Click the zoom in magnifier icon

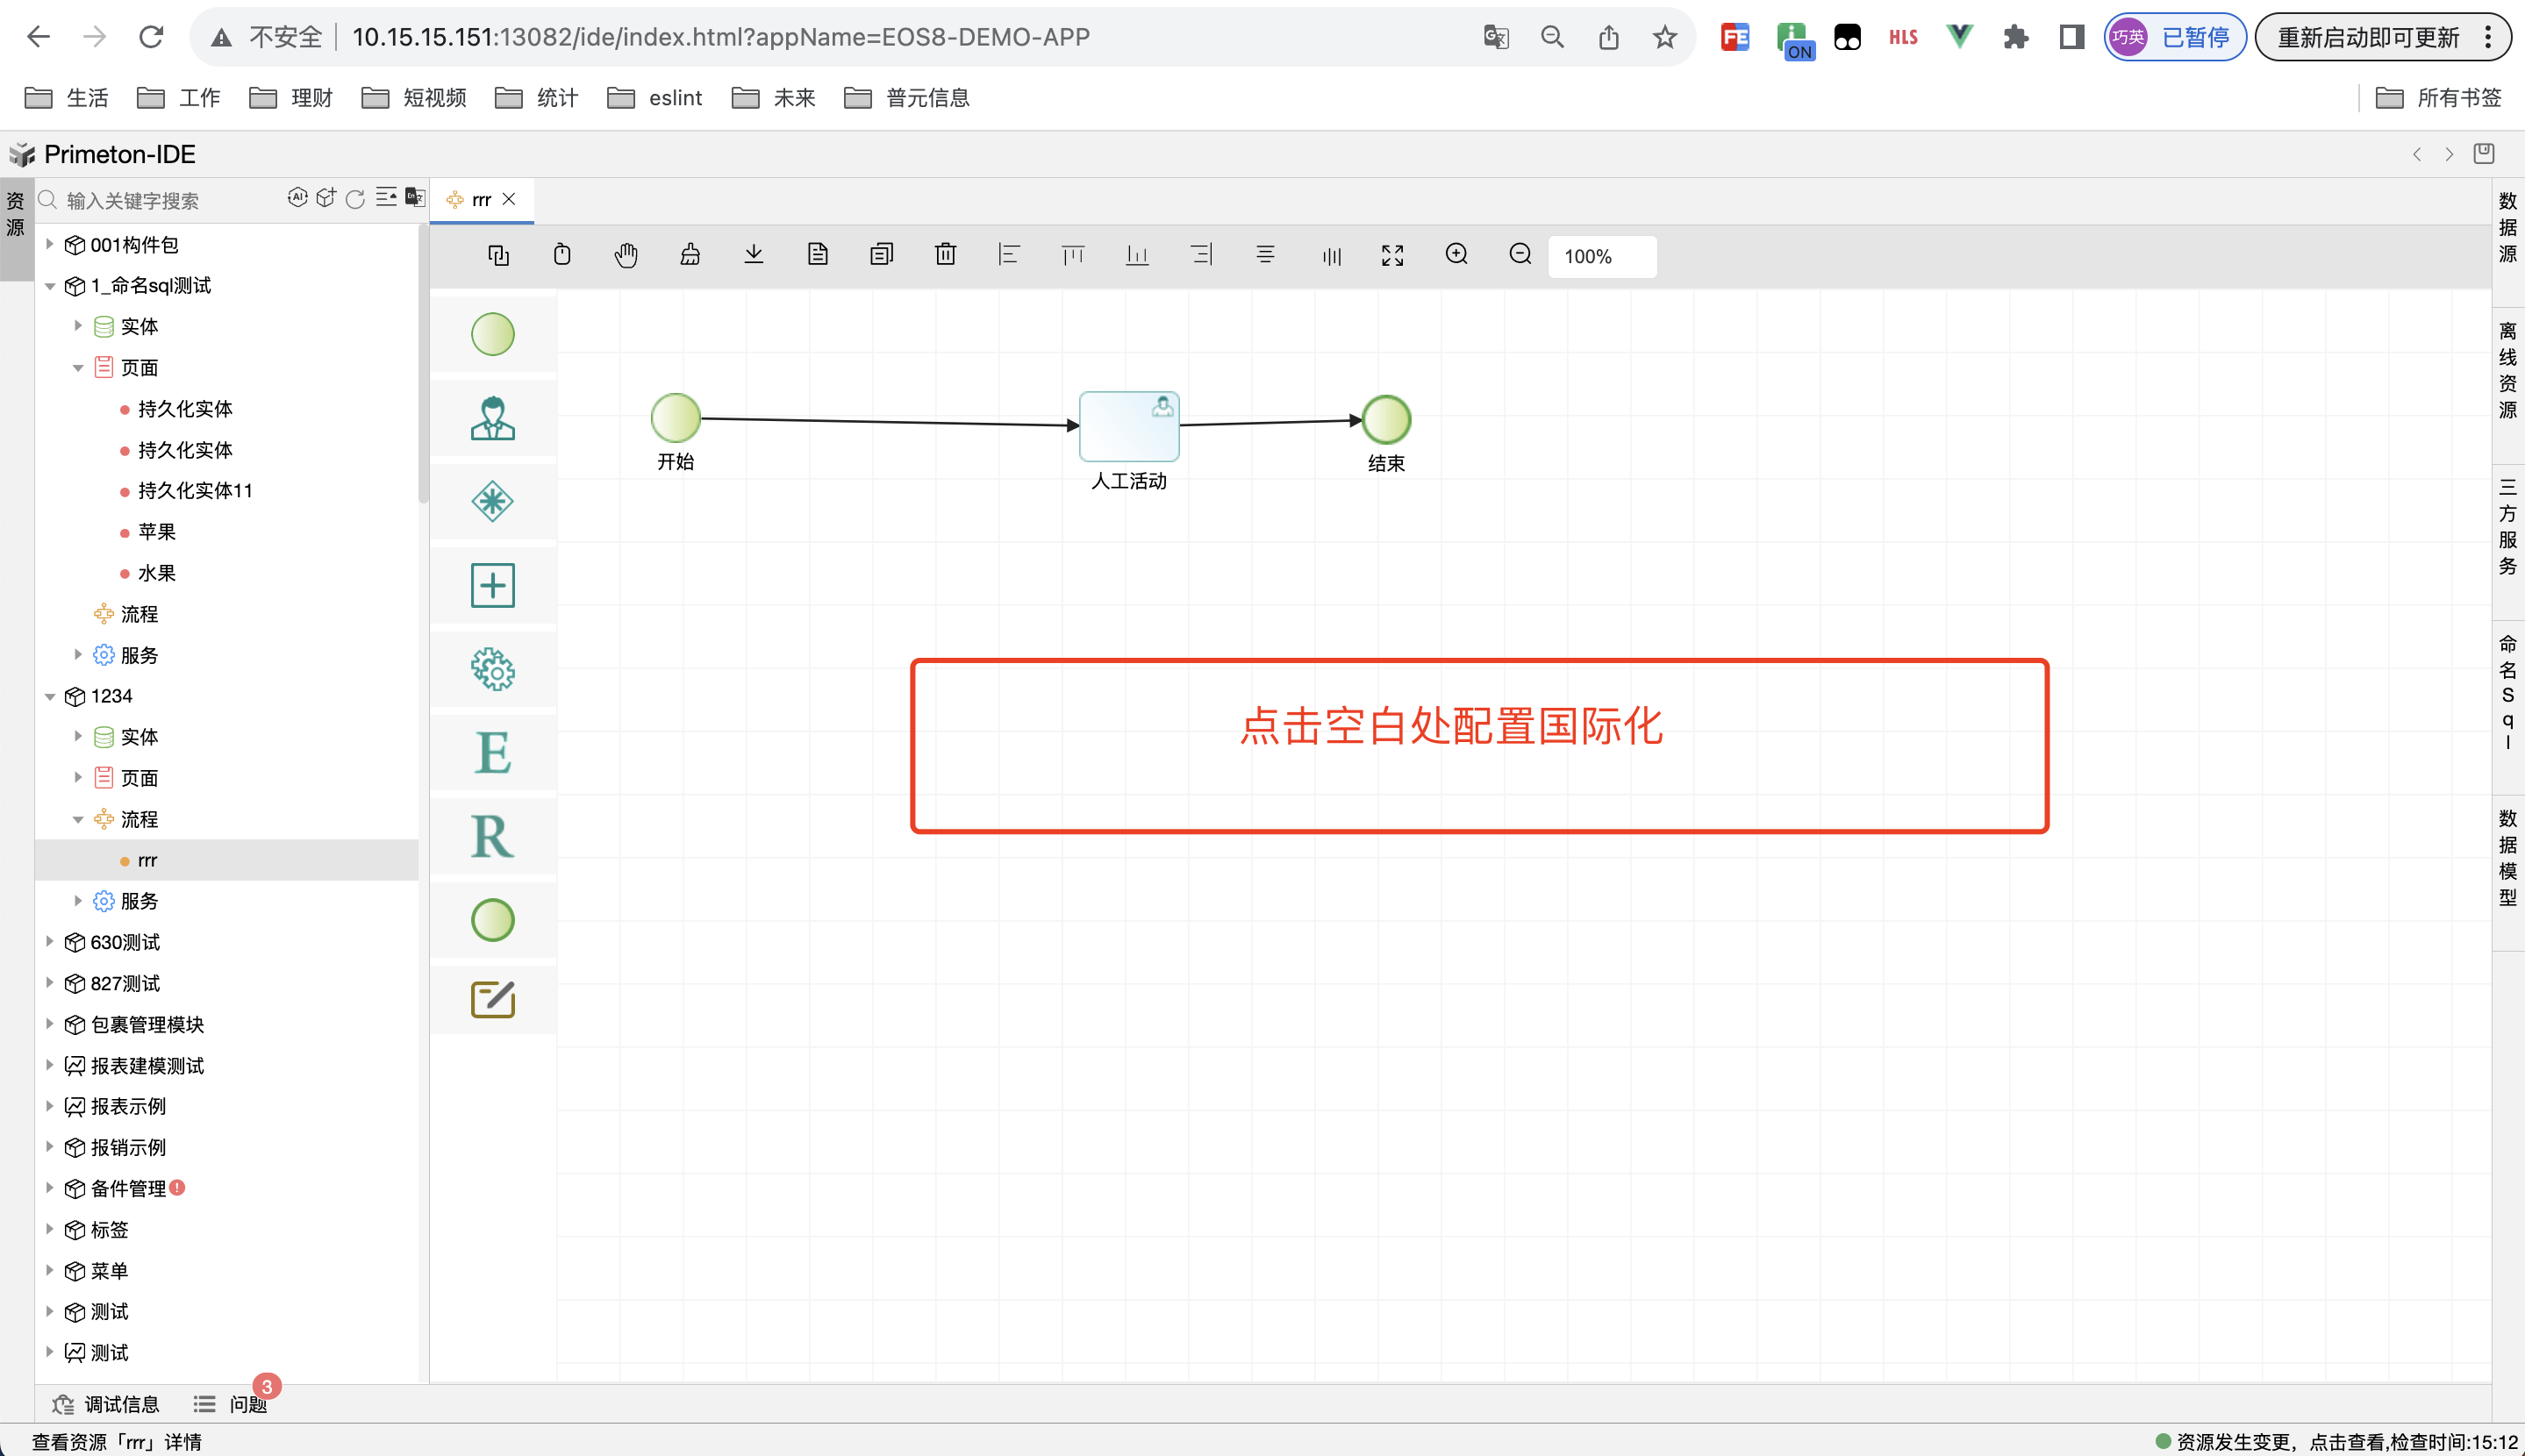pyautogui.click(x=1456, y=255)
